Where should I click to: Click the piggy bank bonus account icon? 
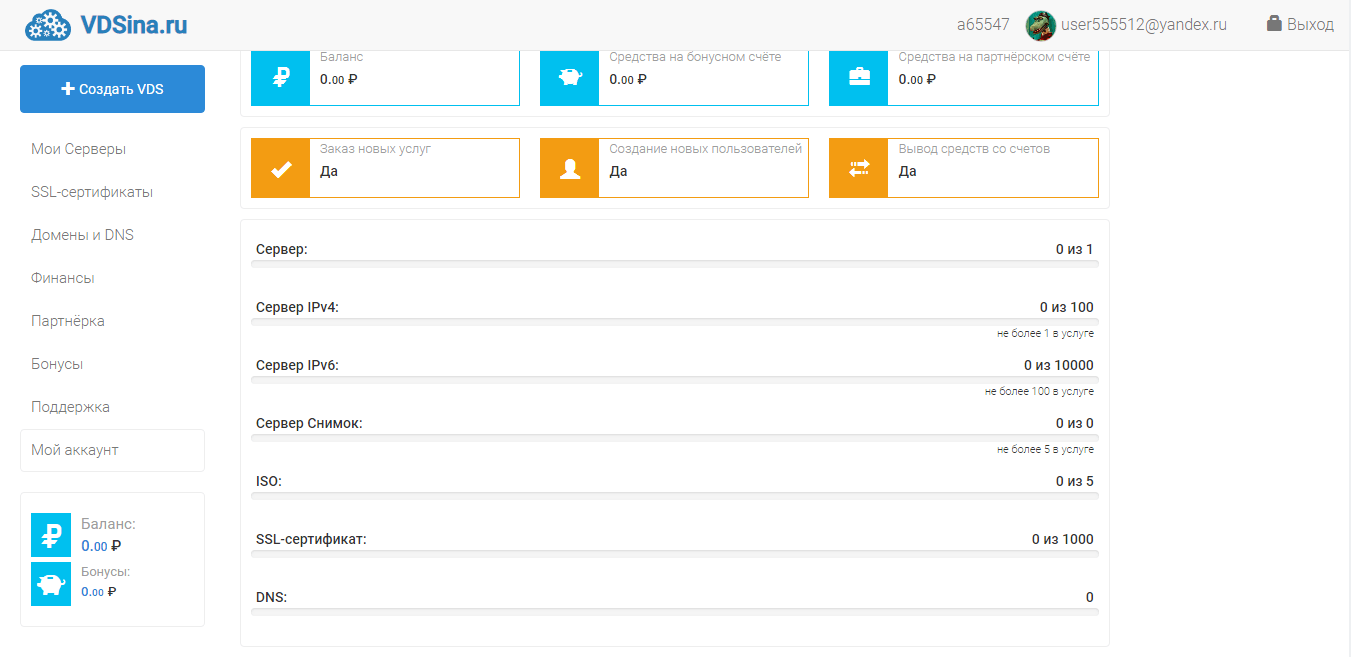(570, 77)
